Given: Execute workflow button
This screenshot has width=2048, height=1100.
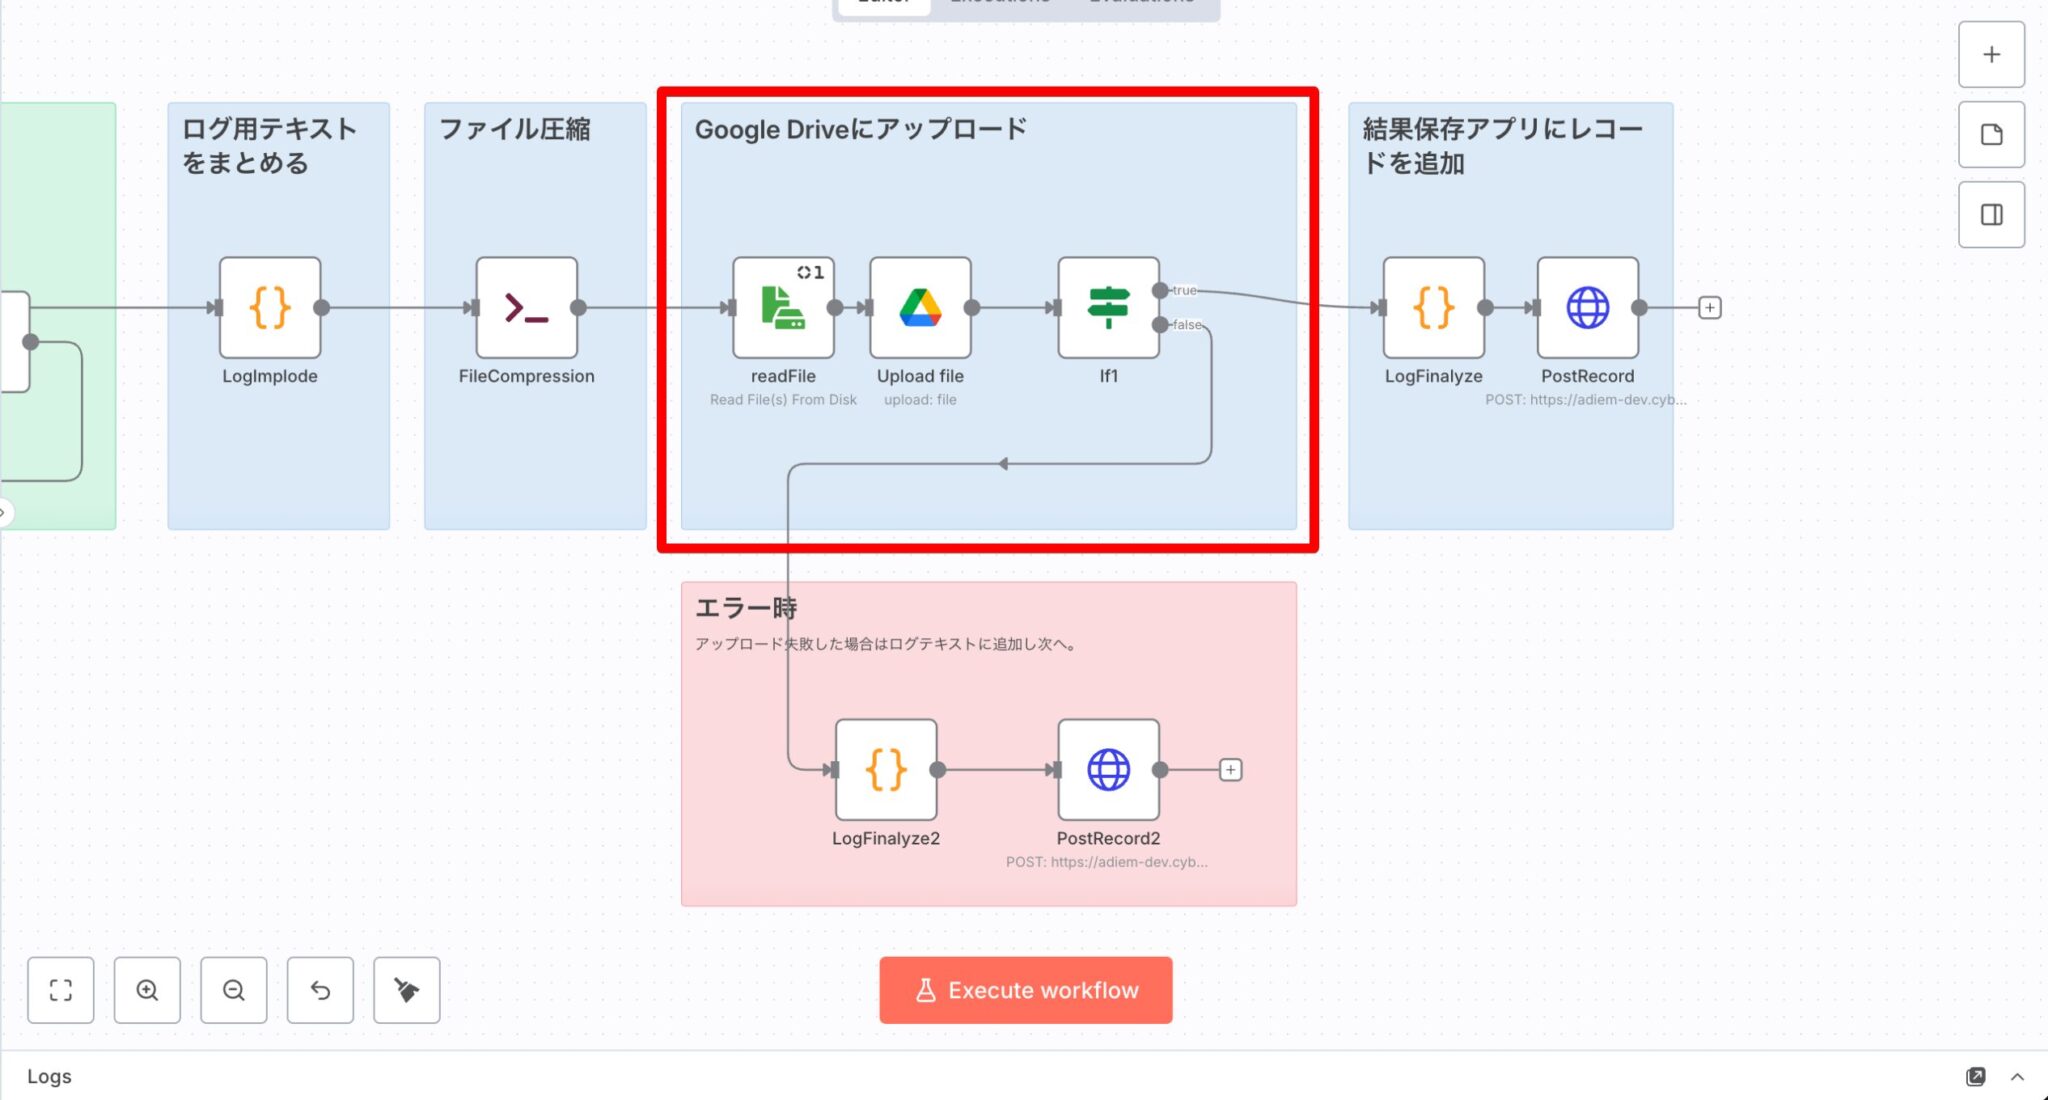Looking at the screenshot, I should pos(1025,990).
